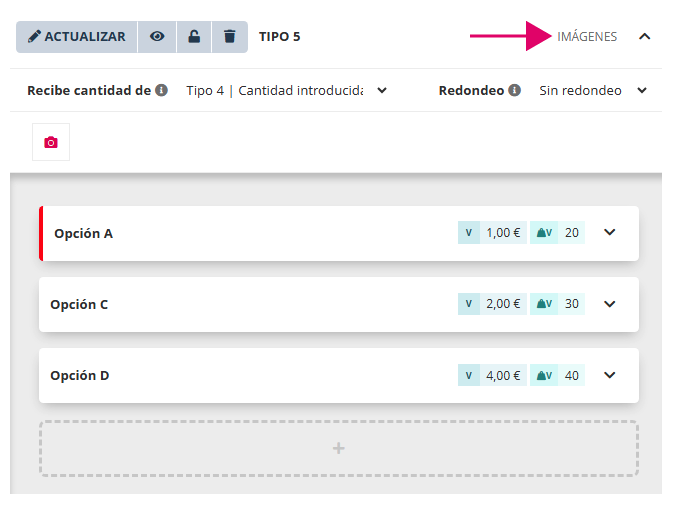The height and width of the screenshot is (507, 676).
Task: Delete Tipo 5 using the trash icon
Action: (x=230, y=36)
